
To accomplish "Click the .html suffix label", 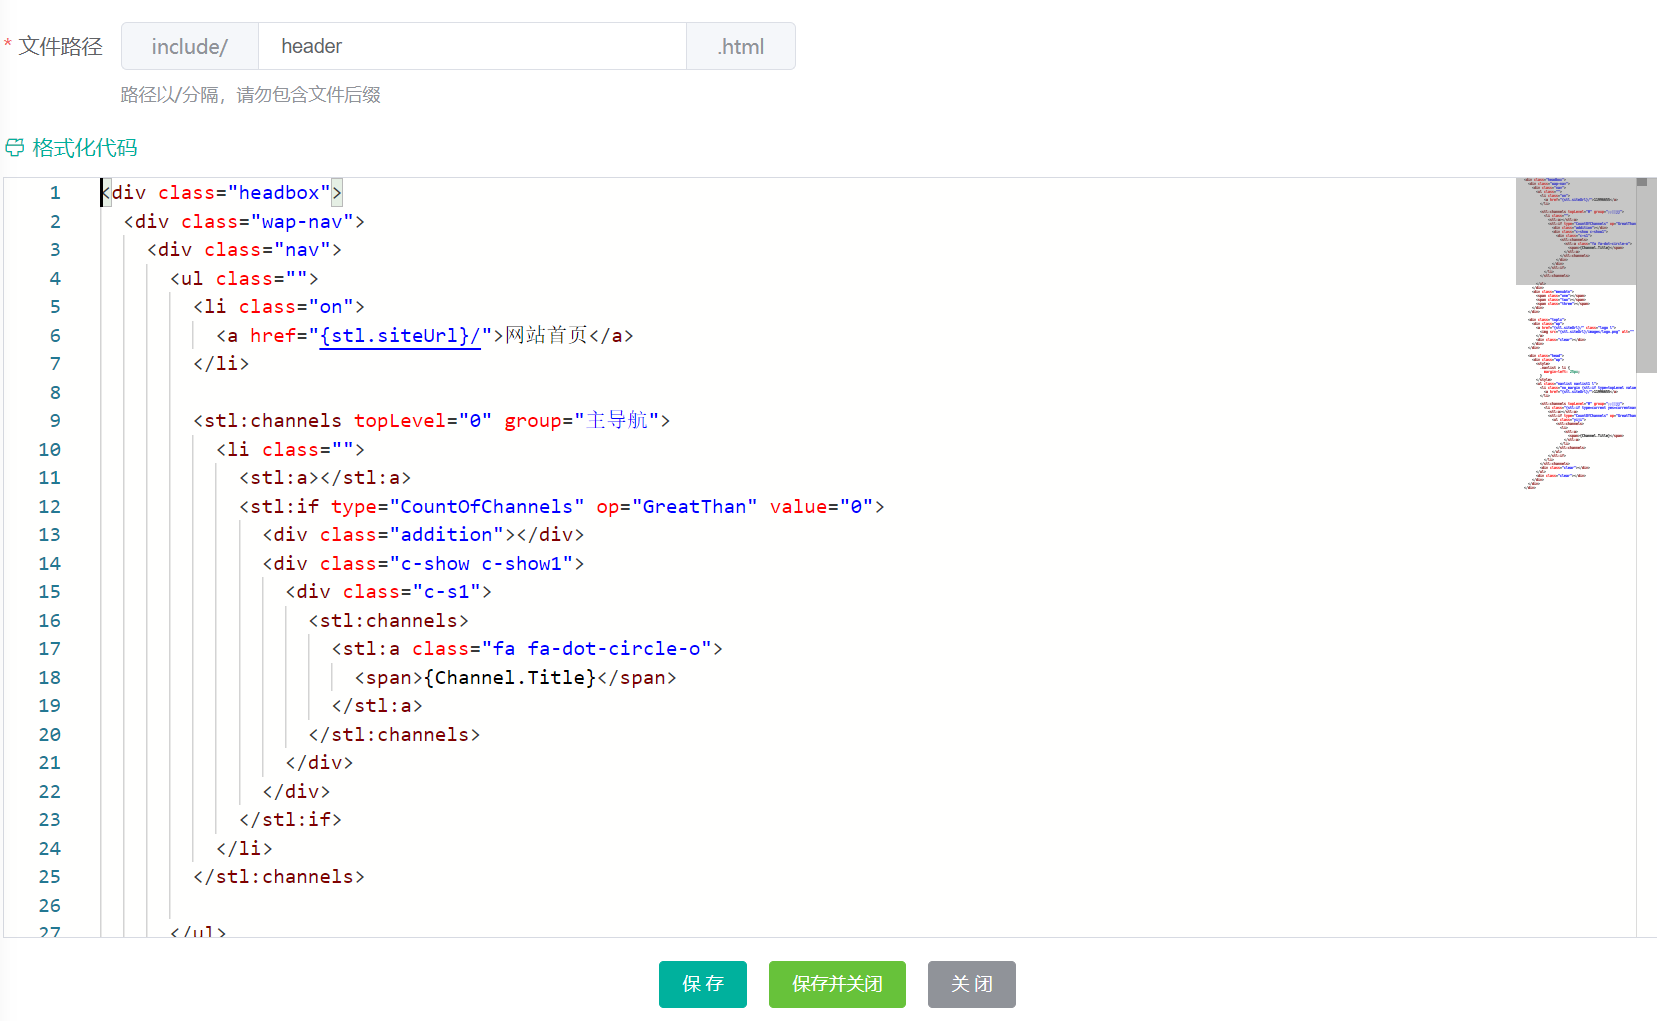I will [x=740, y=46].
